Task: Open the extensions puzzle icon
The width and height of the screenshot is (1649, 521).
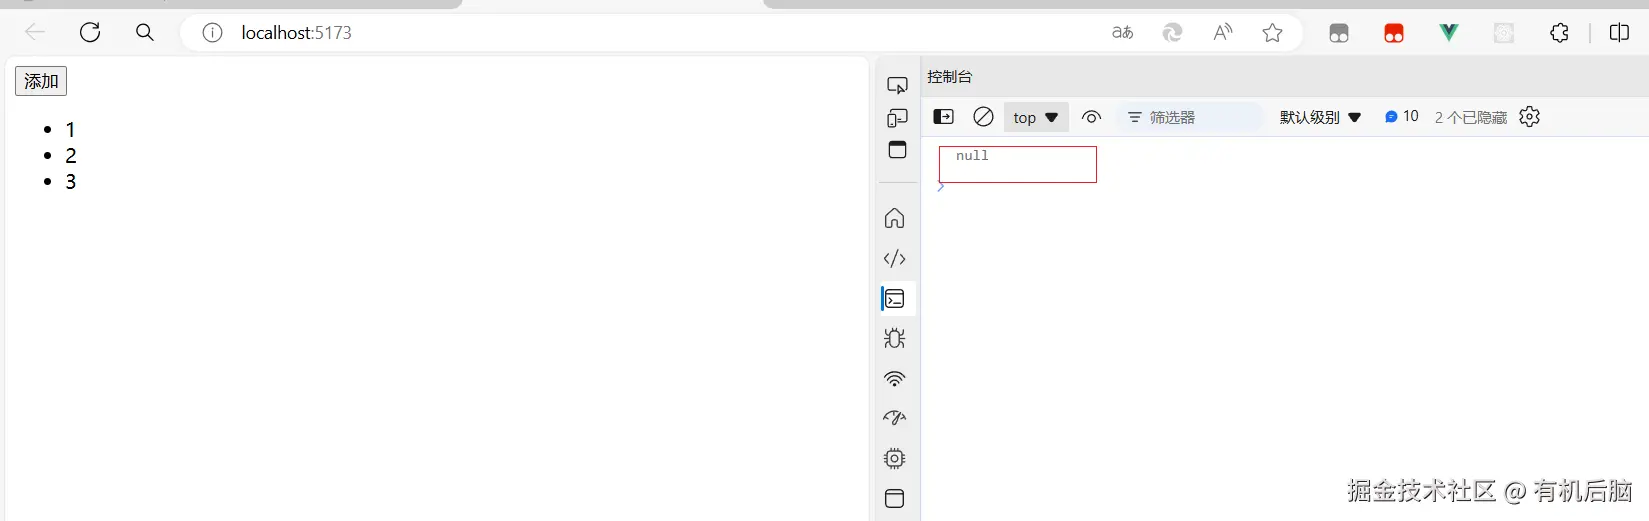Action: (1559, 33)
